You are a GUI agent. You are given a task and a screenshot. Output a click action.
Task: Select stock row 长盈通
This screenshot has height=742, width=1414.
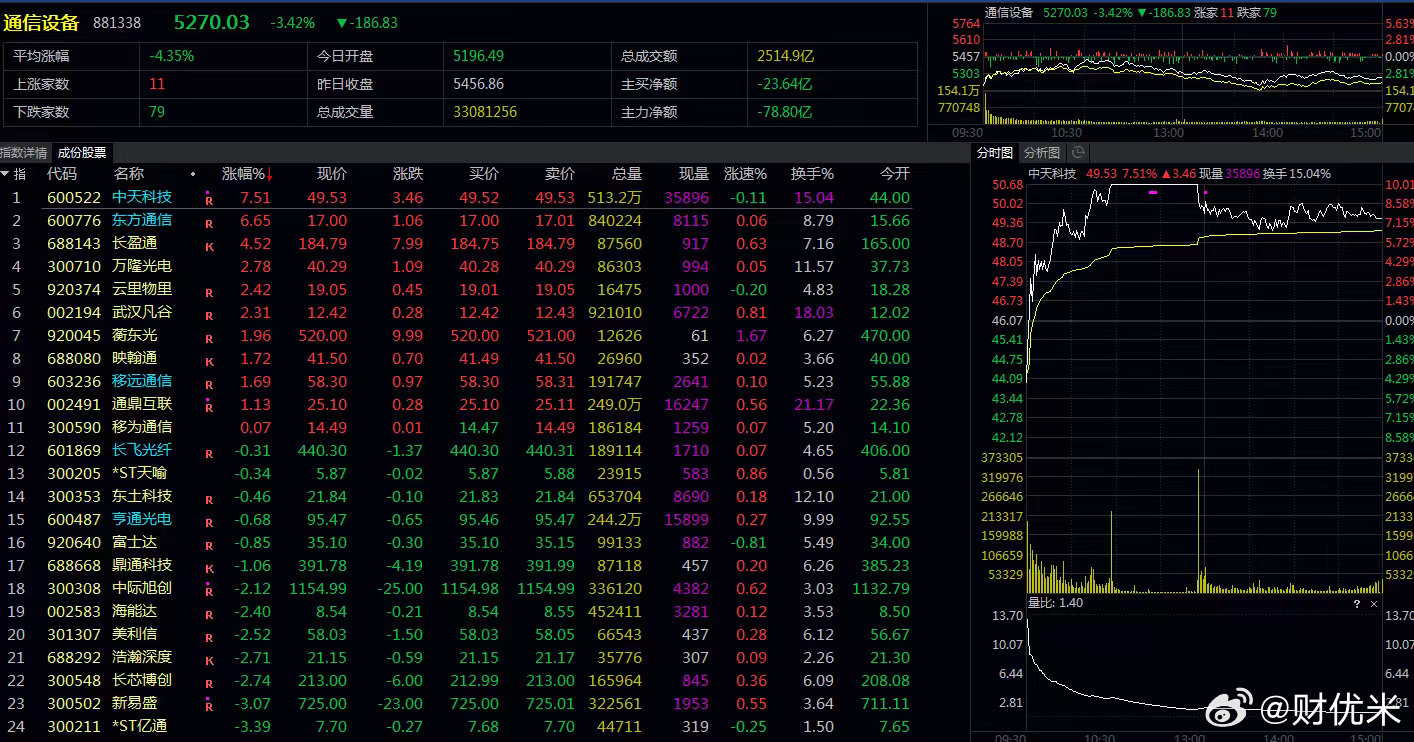point(456,244)
